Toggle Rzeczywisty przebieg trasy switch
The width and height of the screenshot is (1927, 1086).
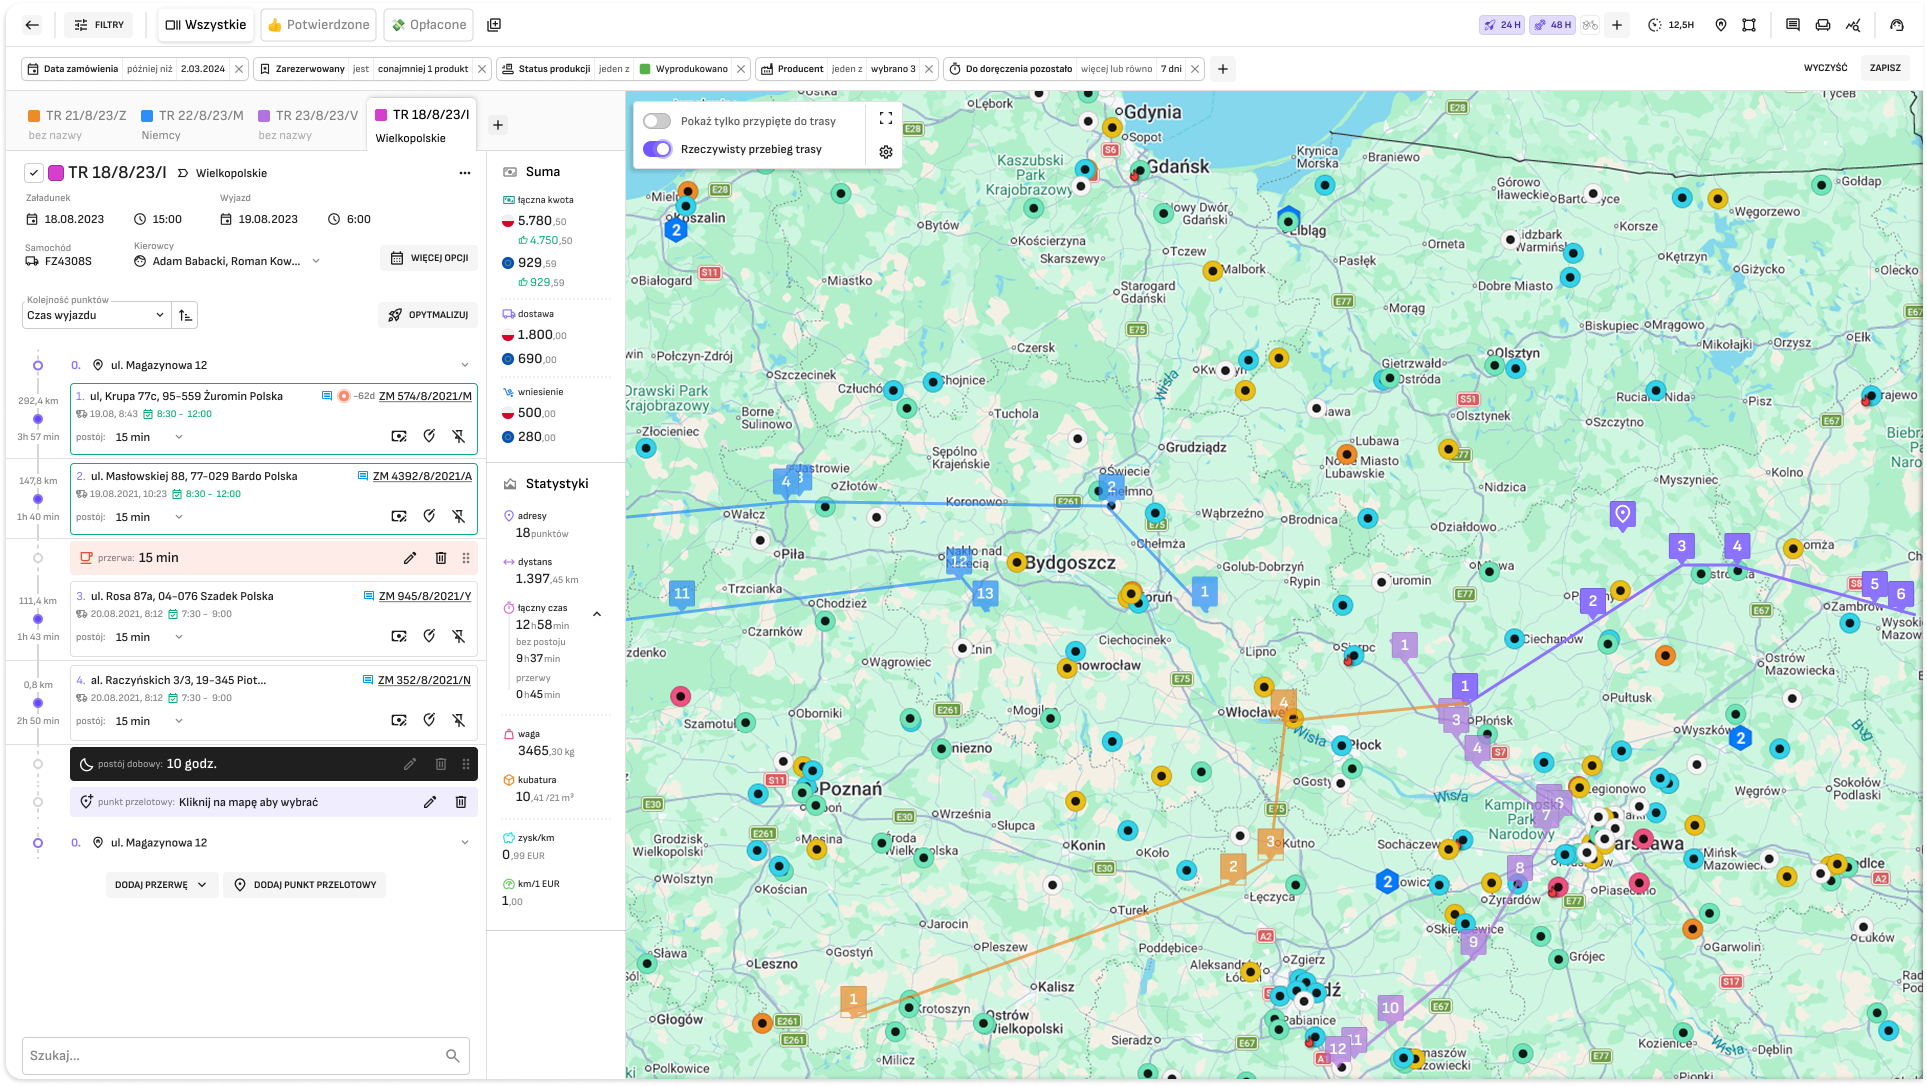657,149
